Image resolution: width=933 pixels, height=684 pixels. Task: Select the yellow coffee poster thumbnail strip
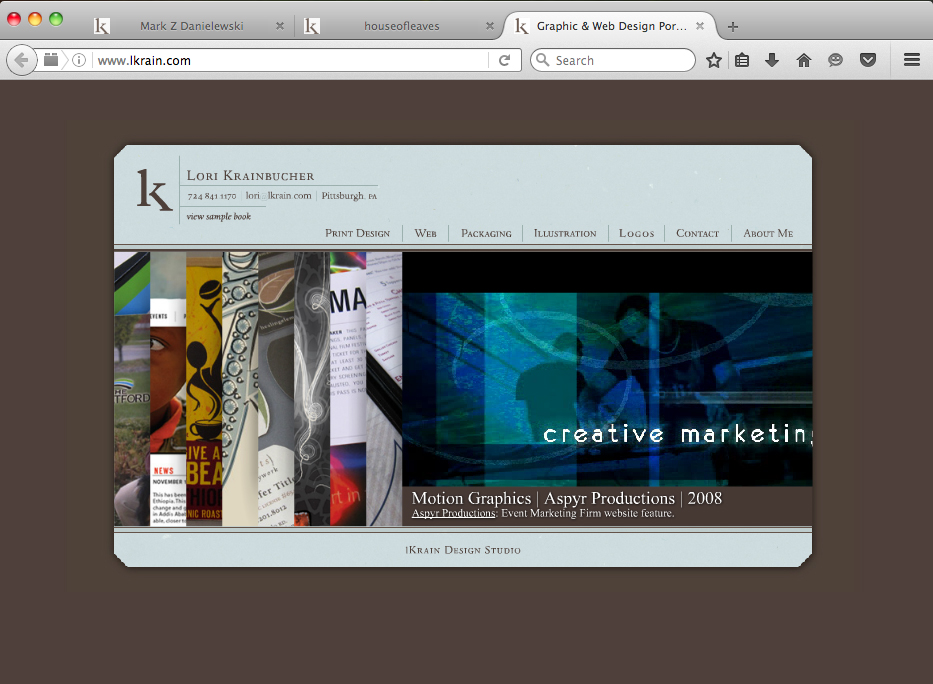(x=204, y=389)
